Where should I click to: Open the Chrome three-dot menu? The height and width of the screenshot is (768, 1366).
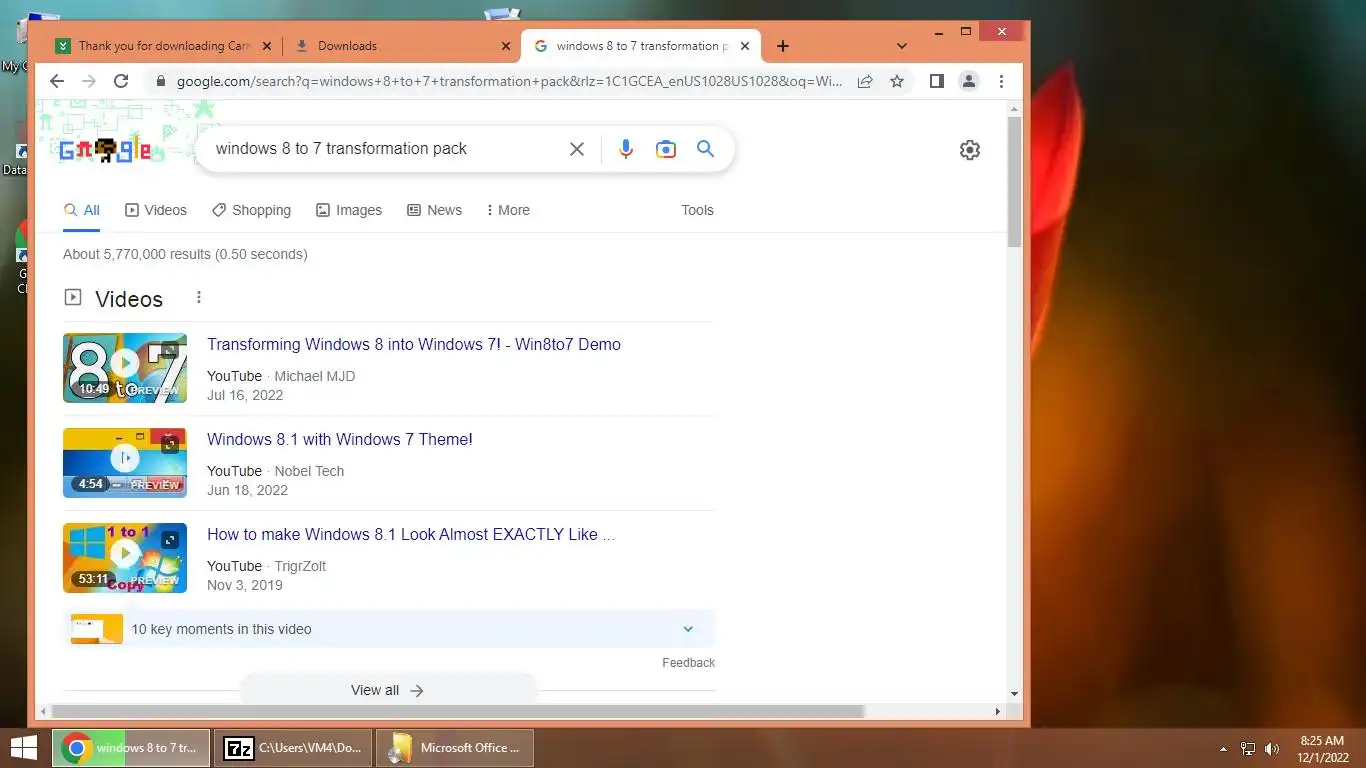coord(1001,81)
